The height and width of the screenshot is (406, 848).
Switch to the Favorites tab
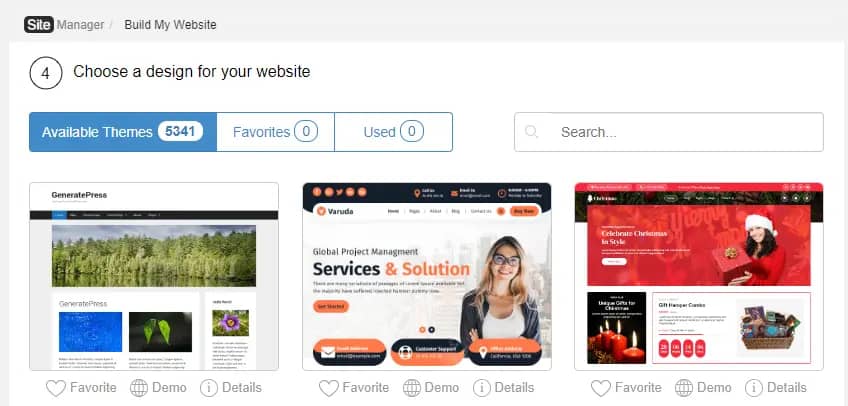tap(275, 132)
